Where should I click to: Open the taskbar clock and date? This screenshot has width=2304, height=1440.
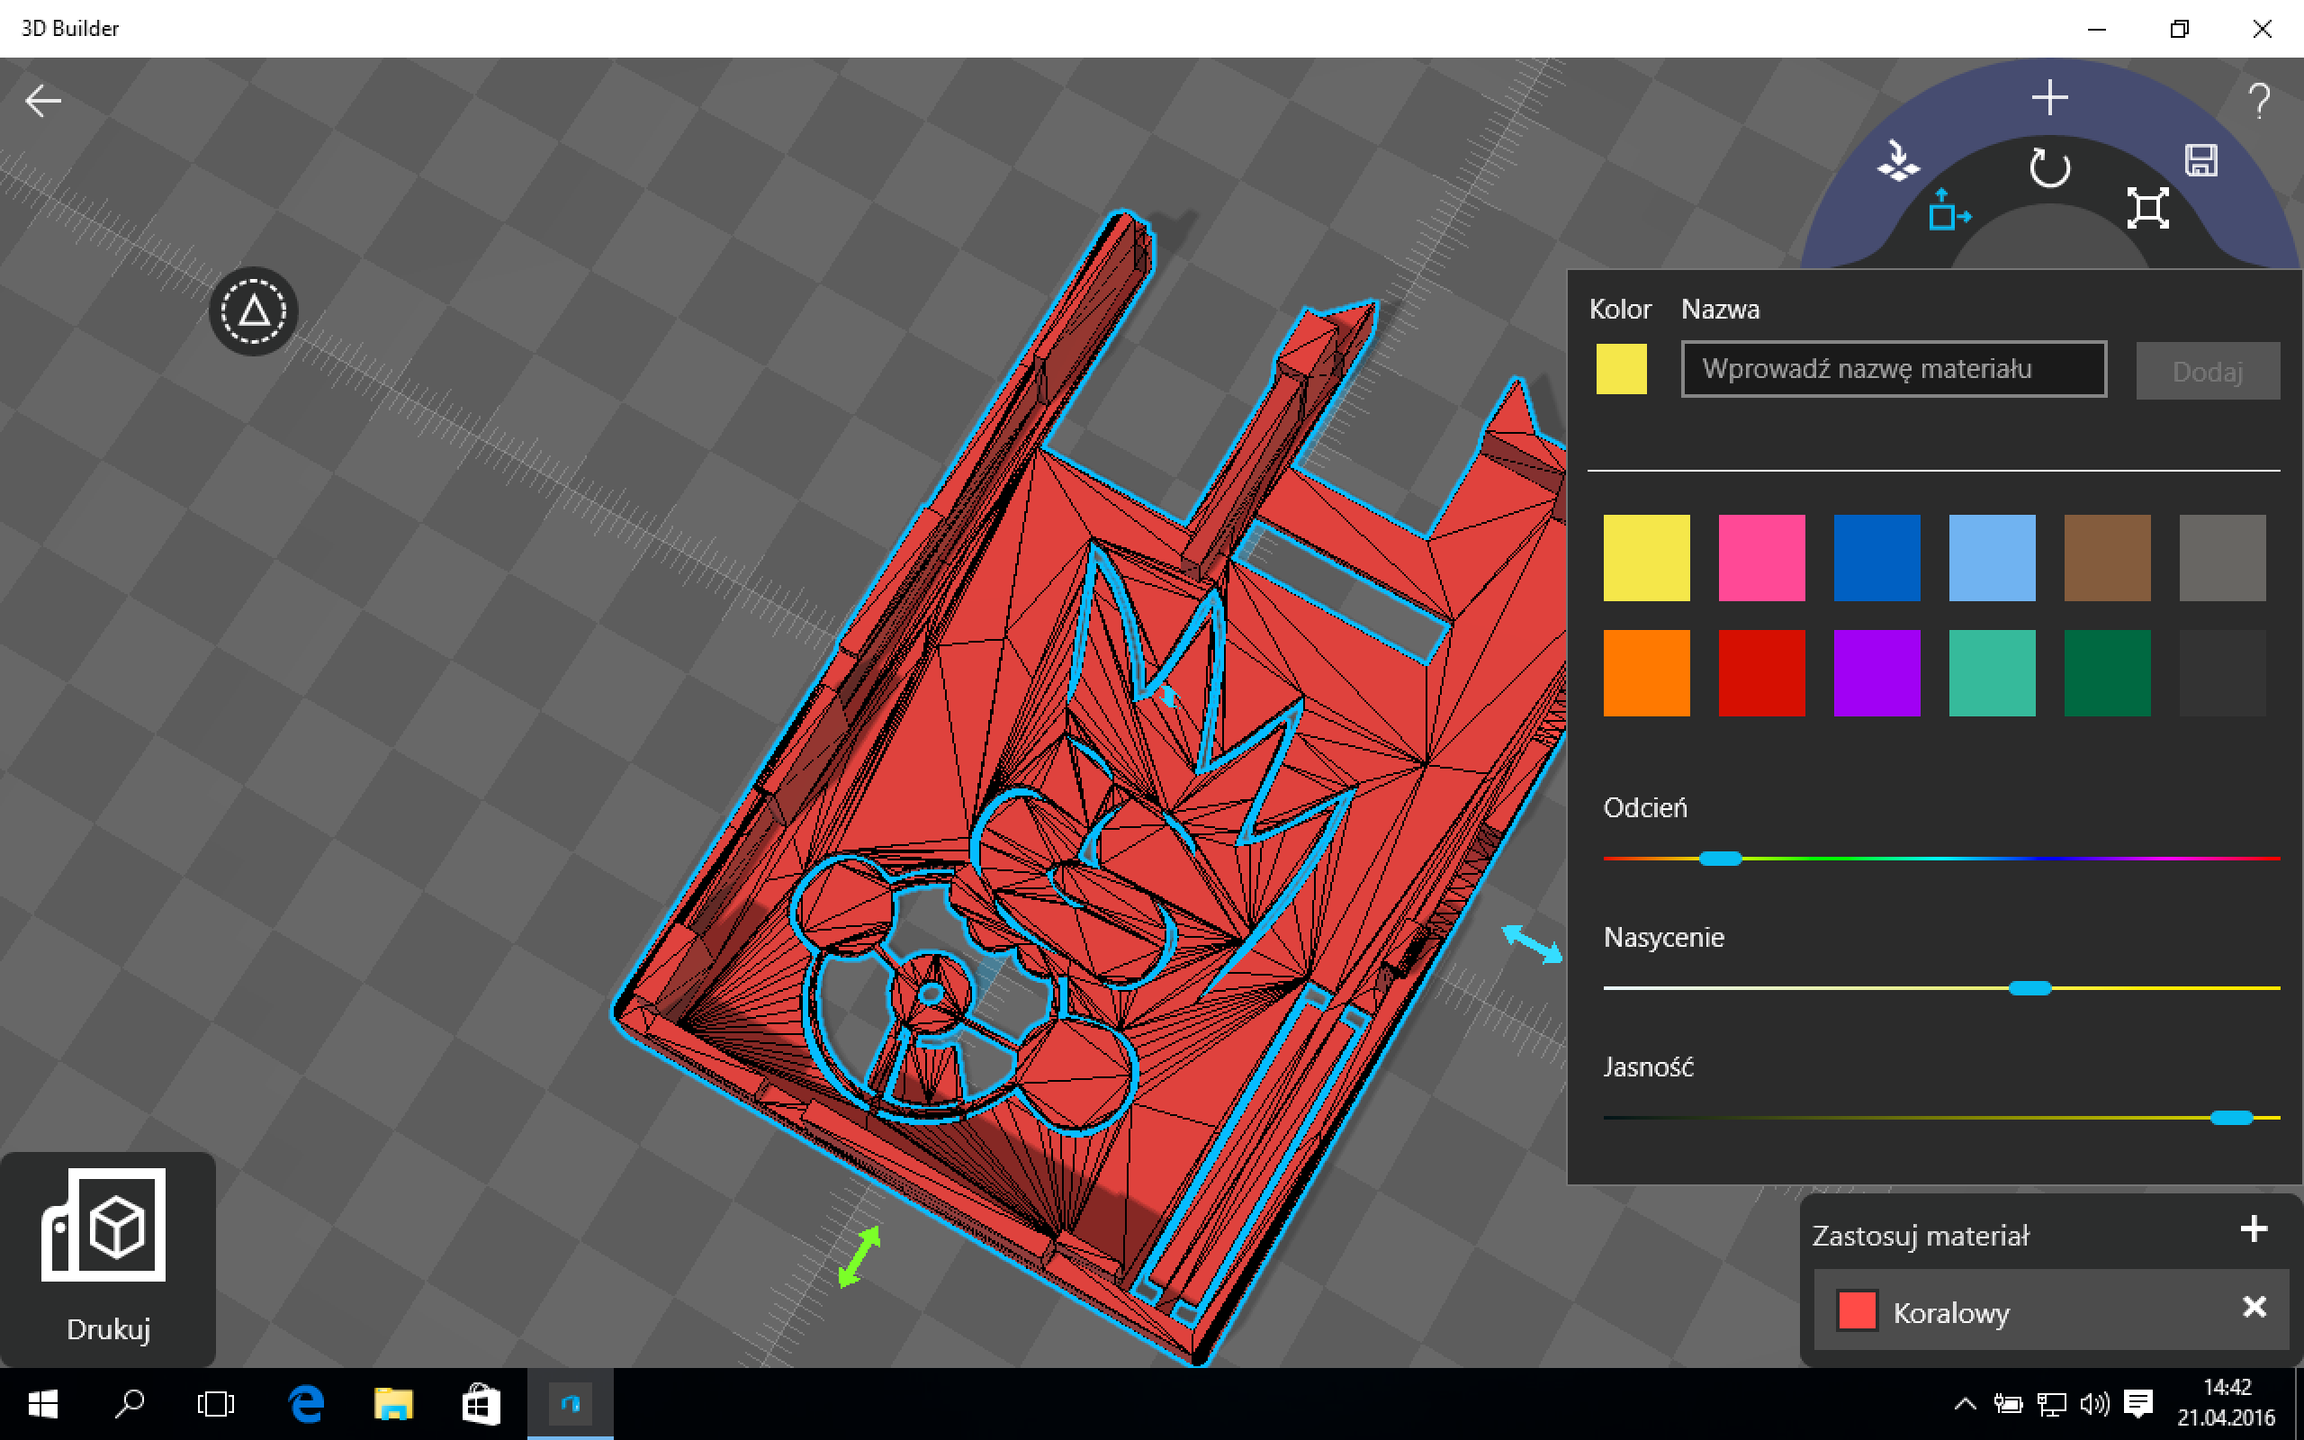coord(2226,1403)
